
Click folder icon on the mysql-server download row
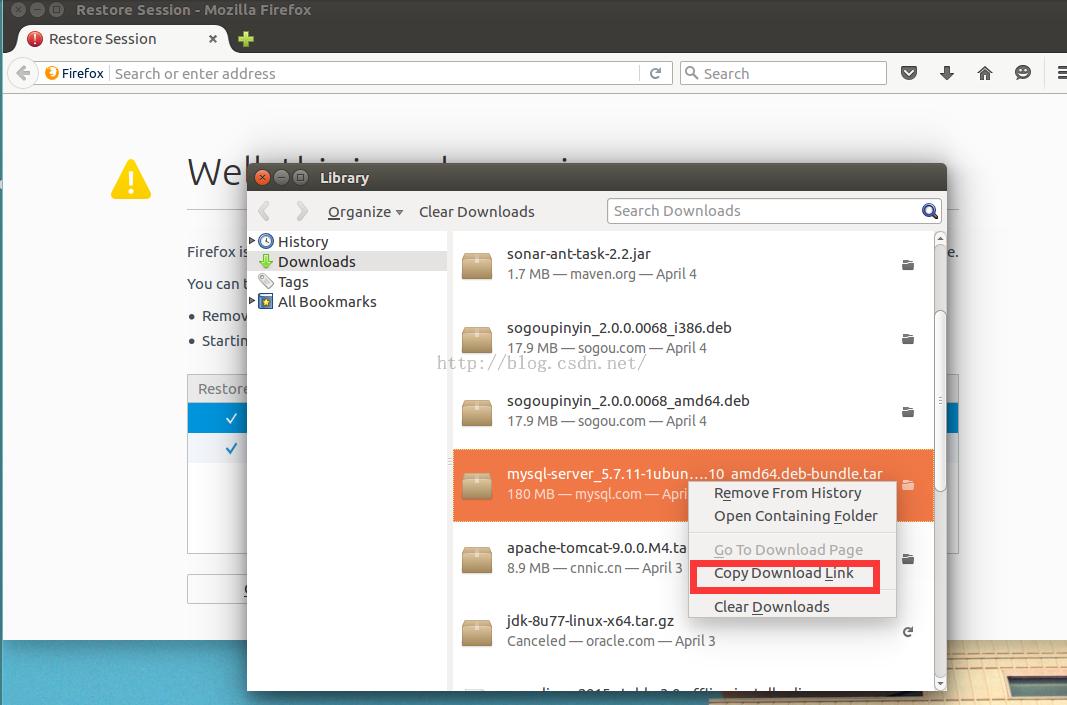point(908,485)
